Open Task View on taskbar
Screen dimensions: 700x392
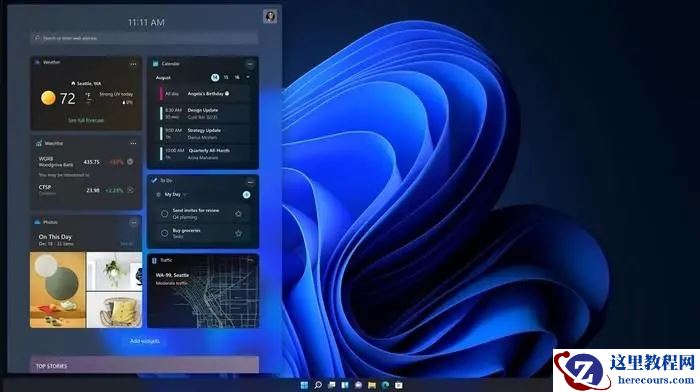click(x=331, y=385)
